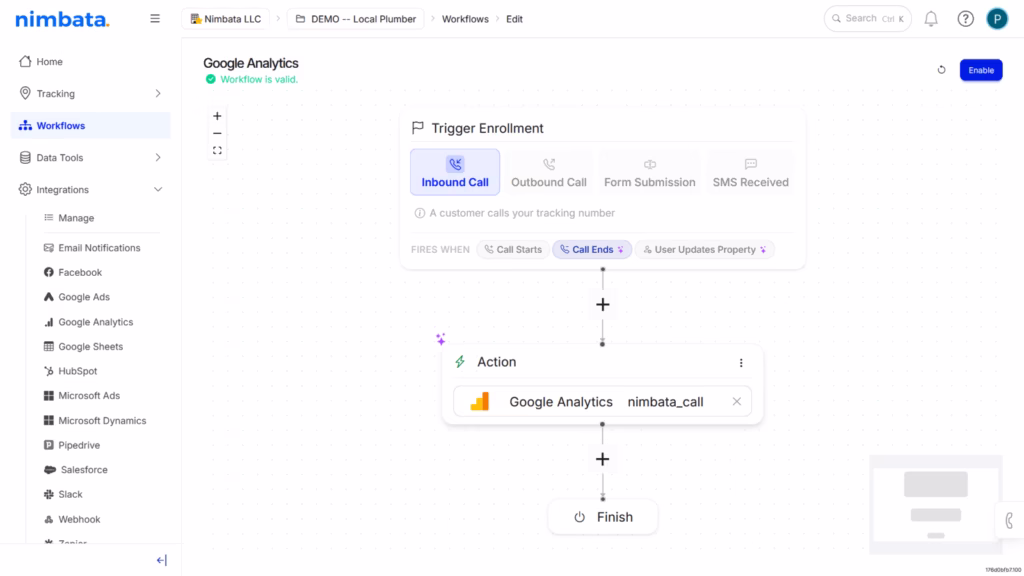The height and width of the screenshot is (576, 1024).
Task: Toggle the hamburger menu icon
Action: (155, 19)
